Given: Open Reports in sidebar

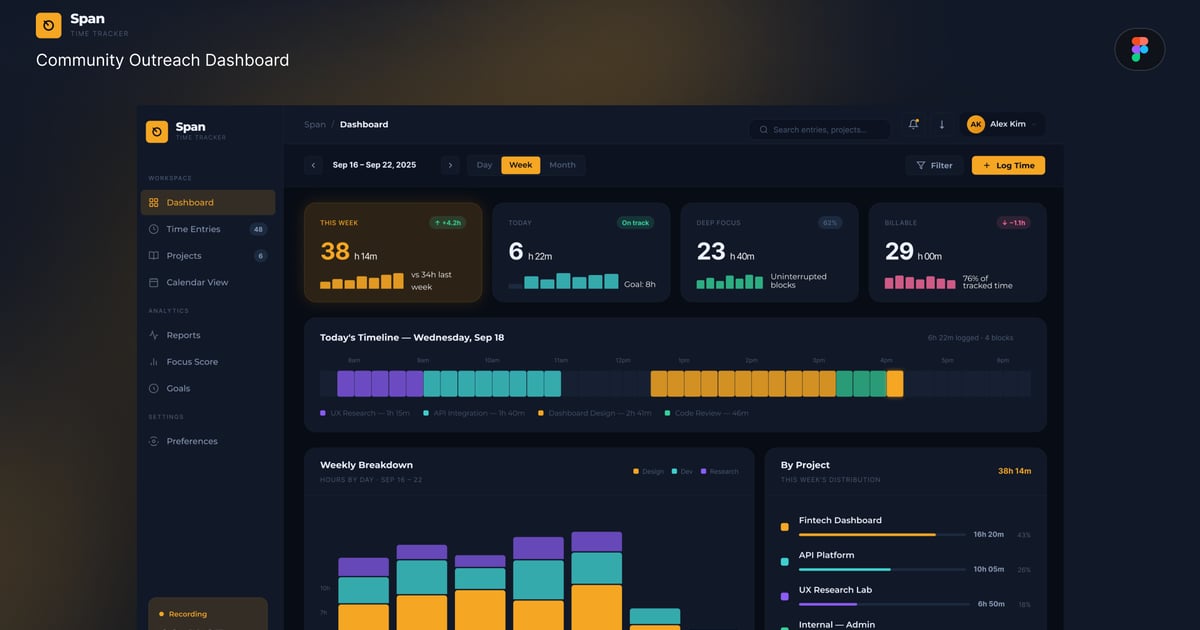Looking at the screenshot, I should point(208,335).
